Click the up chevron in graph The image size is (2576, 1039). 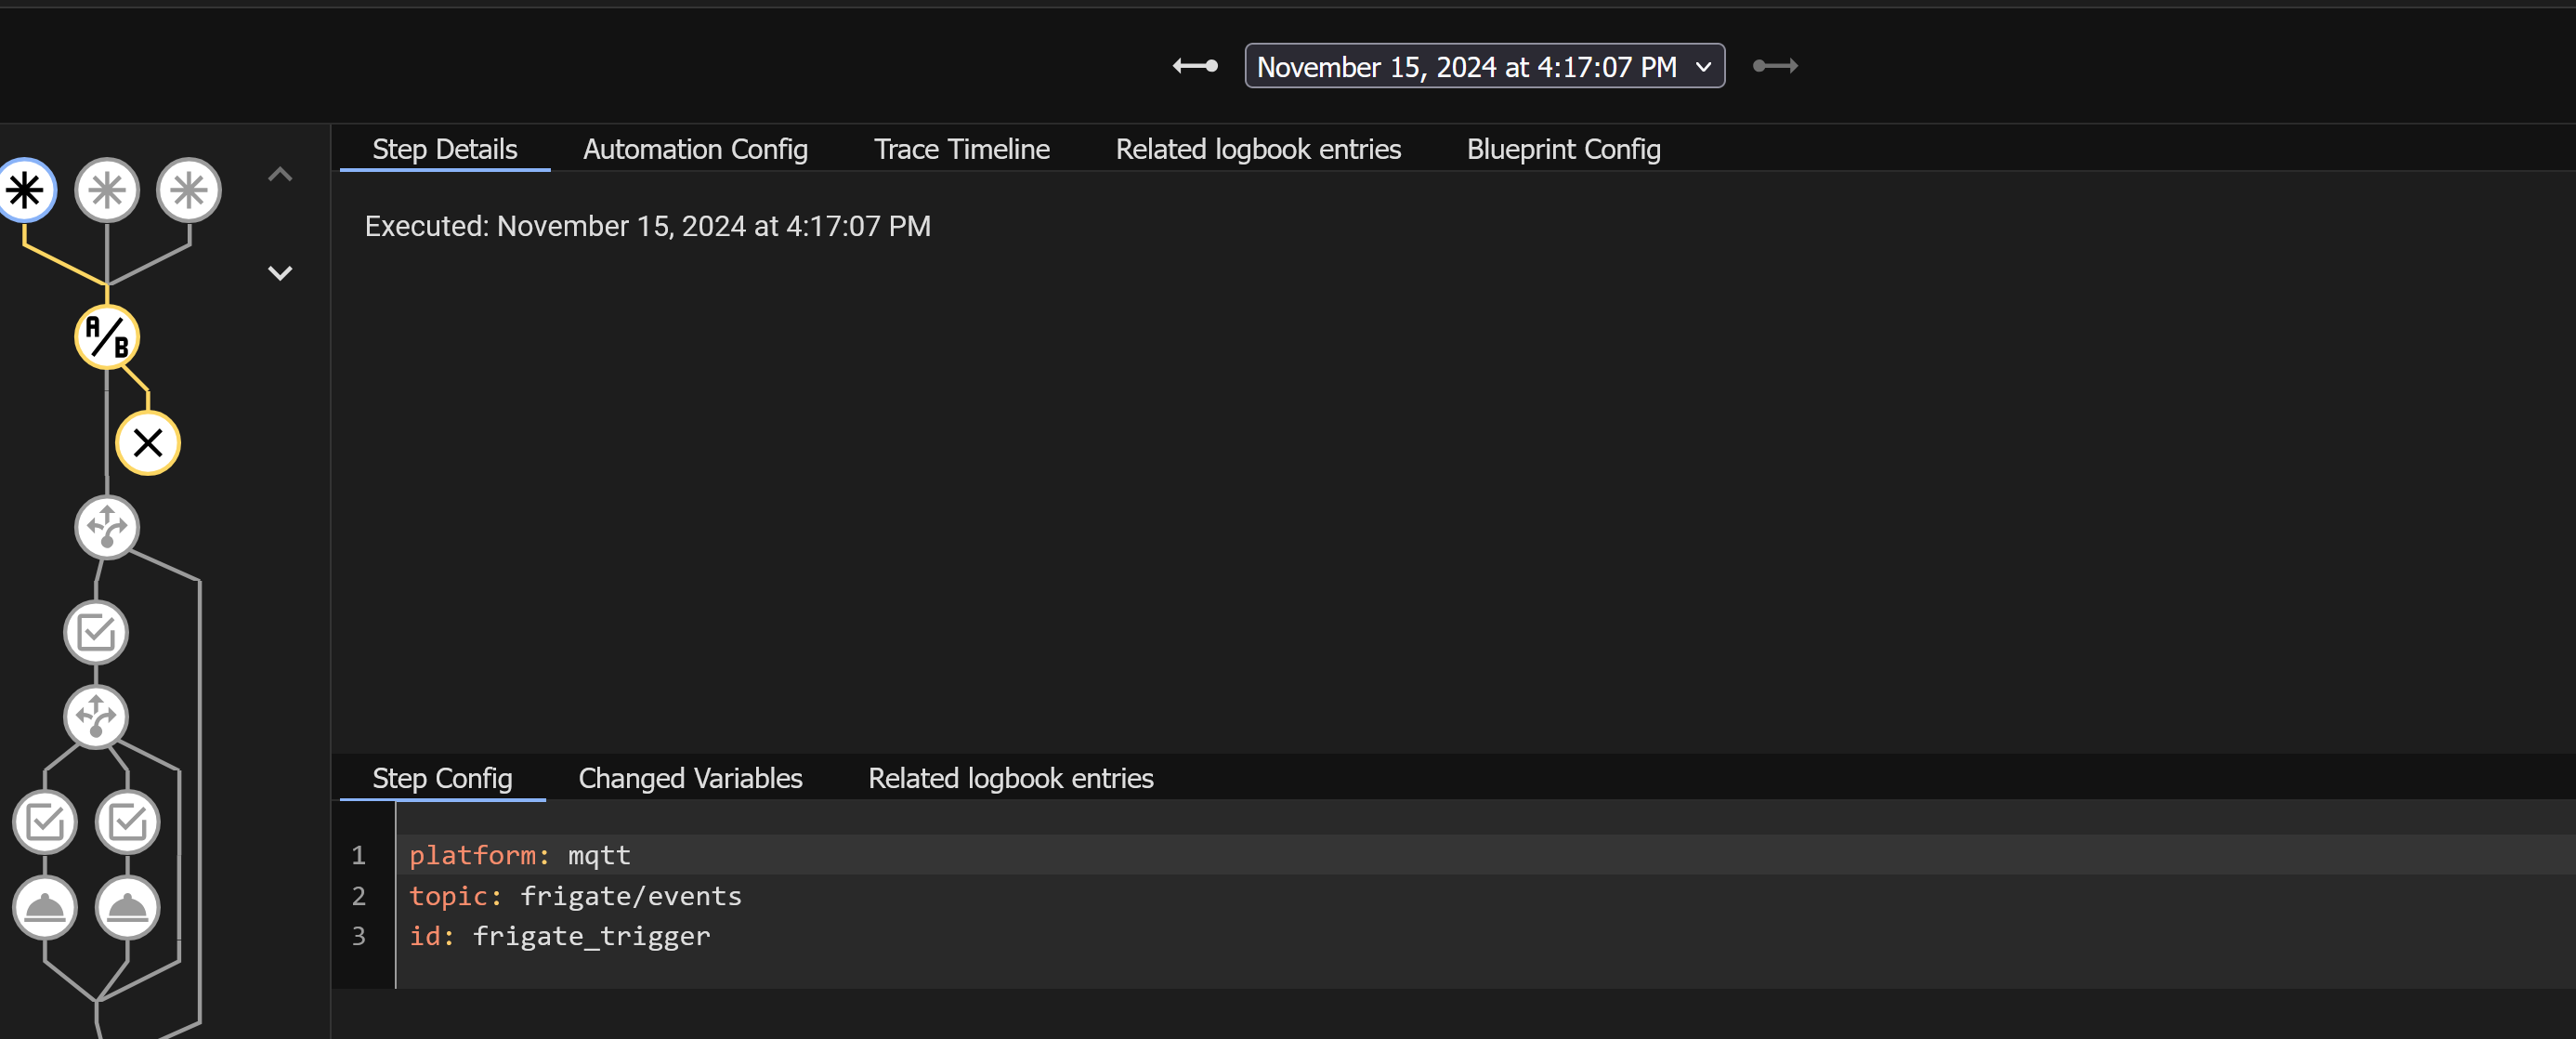point(280,175)
